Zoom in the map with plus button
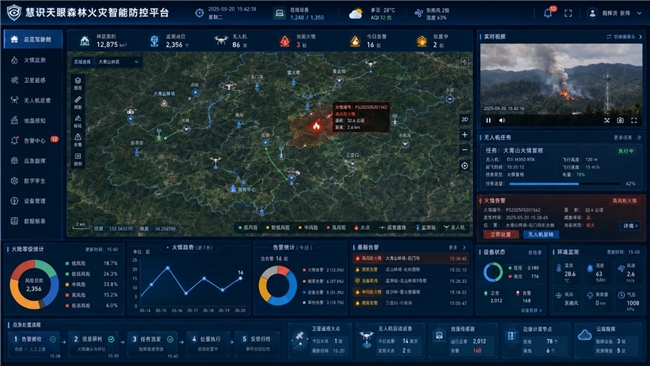Viewport: 650px width, 366px height. pos(465,135)
